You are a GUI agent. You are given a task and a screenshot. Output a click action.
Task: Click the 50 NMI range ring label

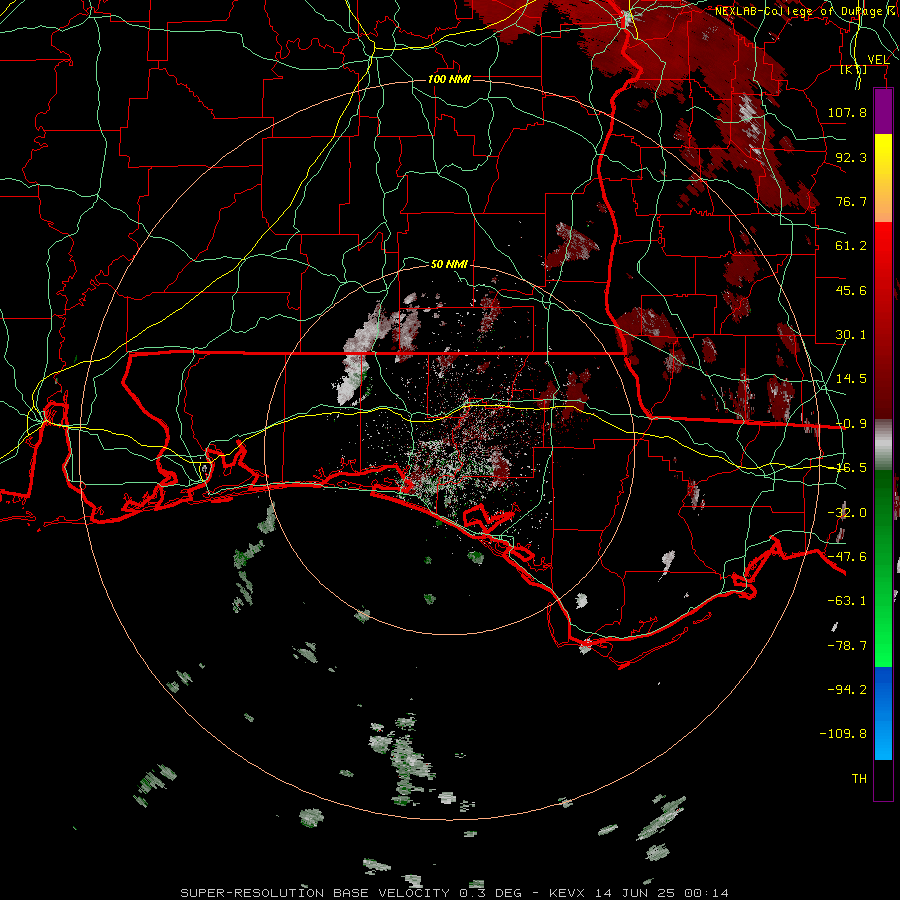(449, 264)
